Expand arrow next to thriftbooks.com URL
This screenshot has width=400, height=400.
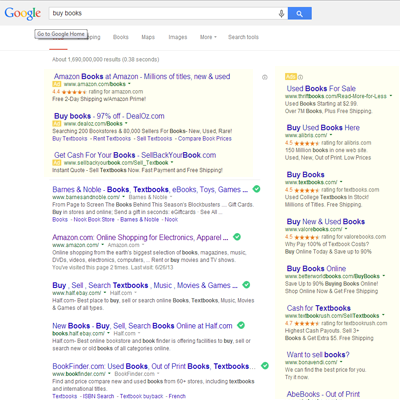pyautogui.click(x=391, y=96)
